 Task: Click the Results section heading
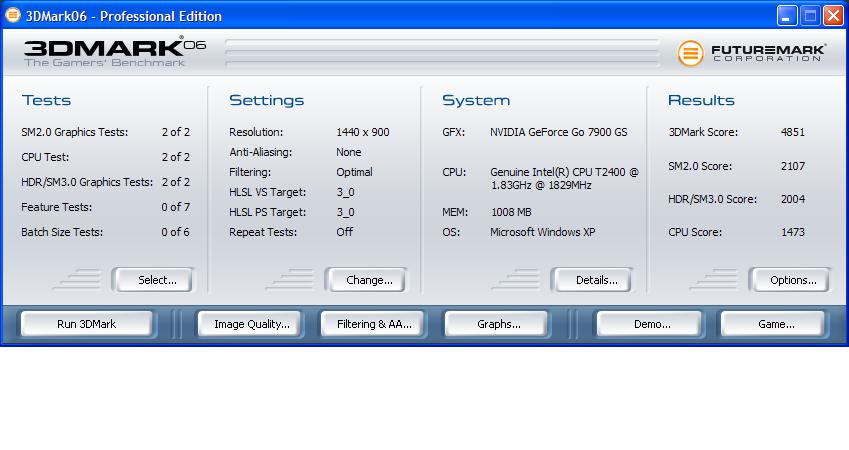click(x=701, y=100)
